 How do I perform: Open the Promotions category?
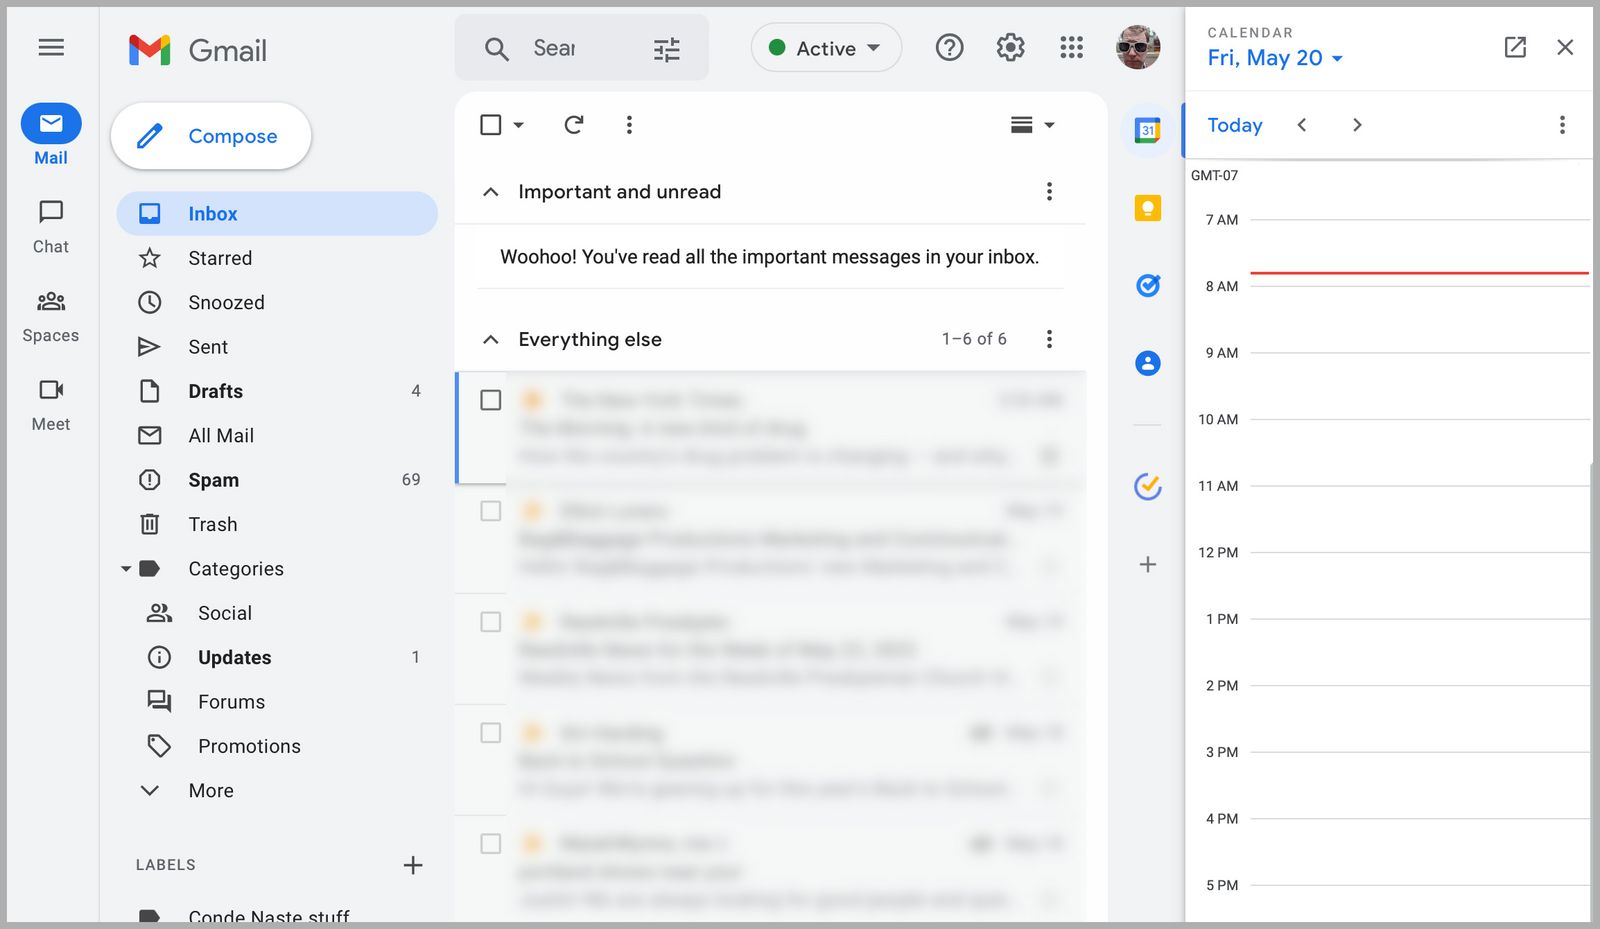click(277, 746)
